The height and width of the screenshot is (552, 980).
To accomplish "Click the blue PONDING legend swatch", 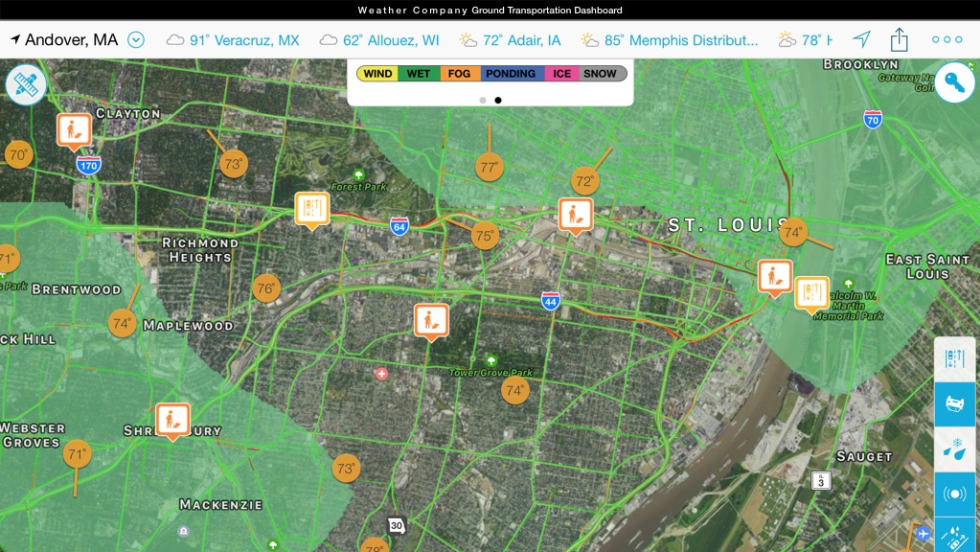I will coord(511,73).
